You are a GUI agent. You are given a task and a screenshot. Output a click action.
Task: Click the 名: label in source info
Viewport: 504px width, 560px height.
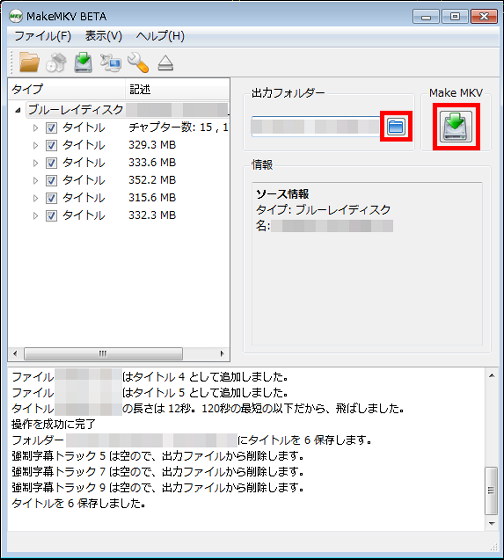pos(263,226)
